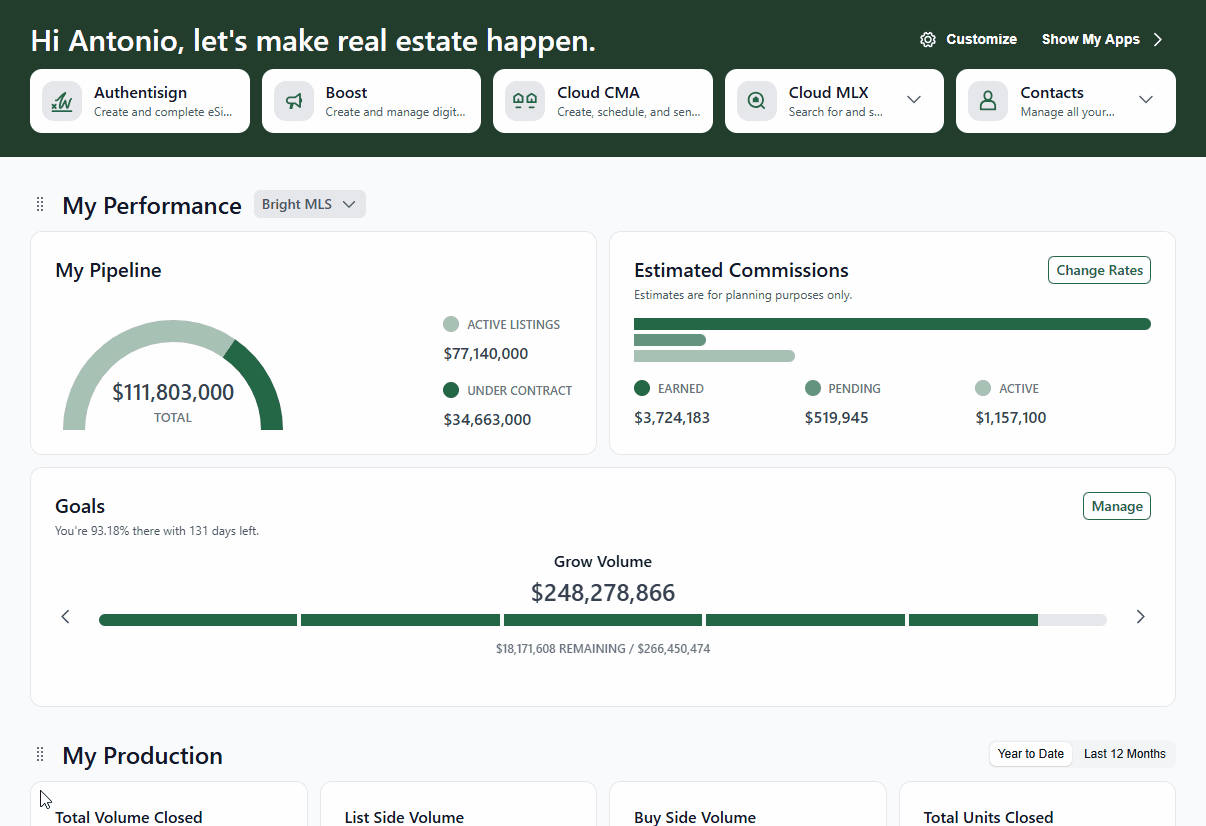Click the My Production drag handle icon
The height and width of the screenshot is (826, 1206).
pos(39,754)
